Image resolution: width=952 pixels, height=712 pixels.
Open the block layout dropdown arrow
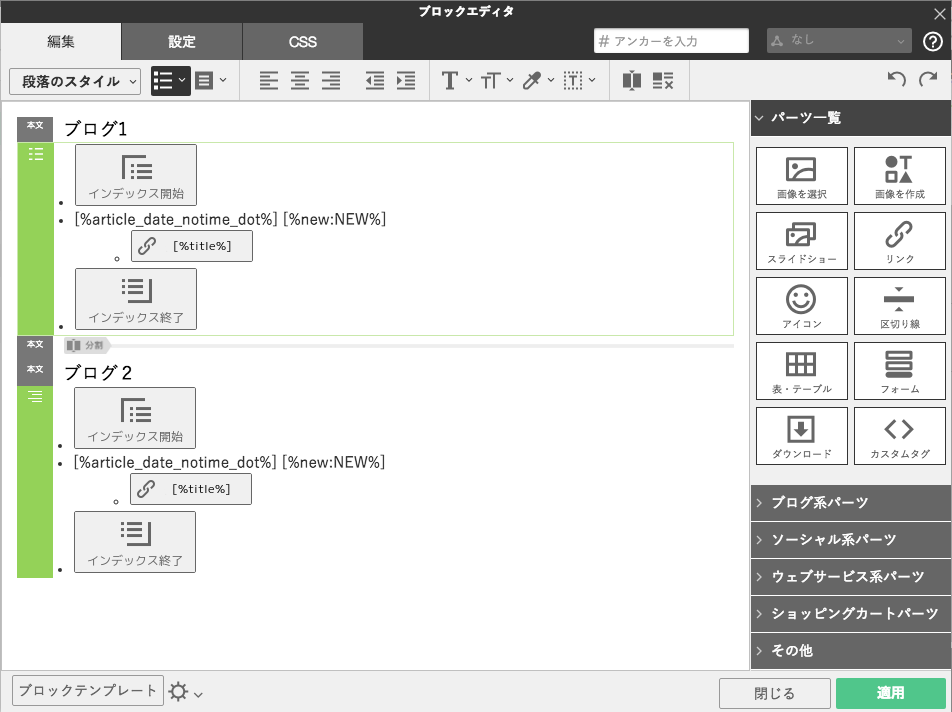223,80
